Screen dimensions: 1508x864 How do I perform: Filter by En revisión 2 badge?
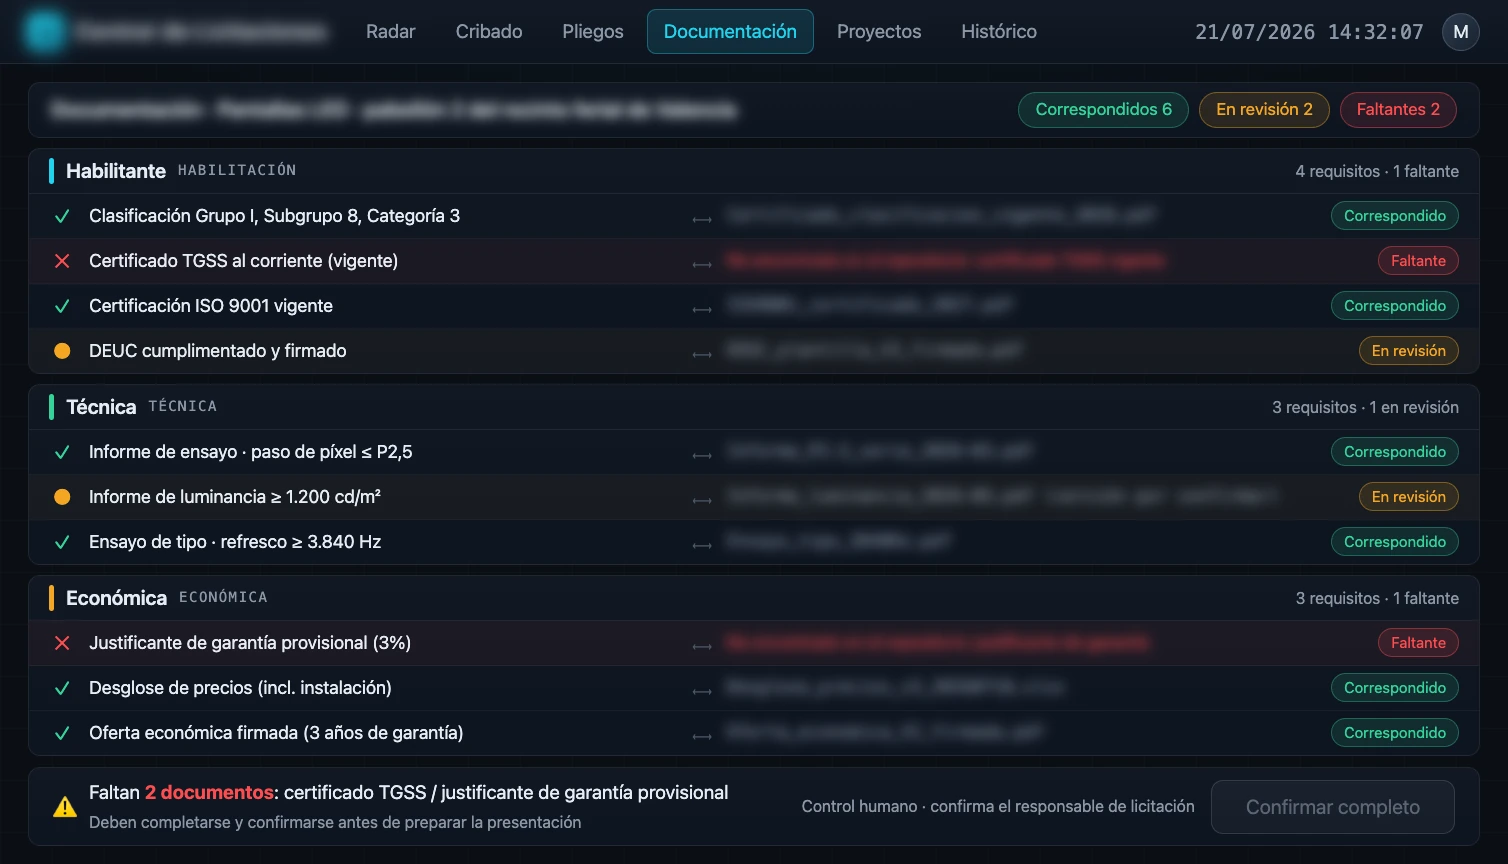click(1264, 110)
